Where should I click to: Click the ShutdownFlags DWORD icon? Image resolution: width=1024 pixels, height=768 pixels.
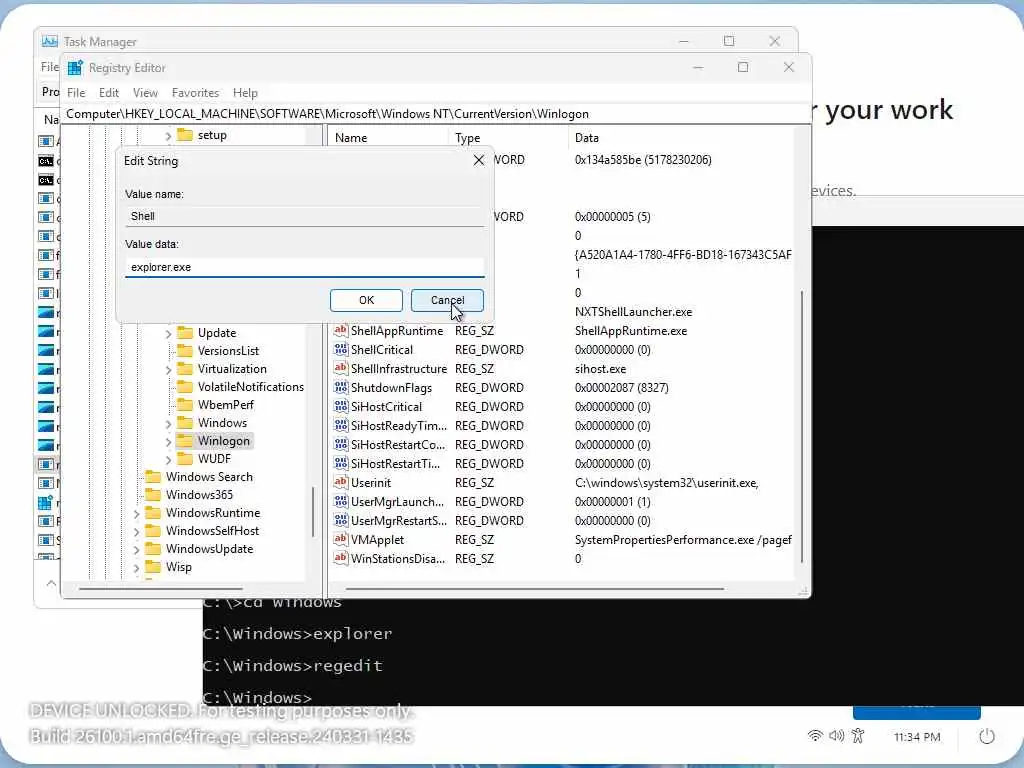tap(340, 387)
